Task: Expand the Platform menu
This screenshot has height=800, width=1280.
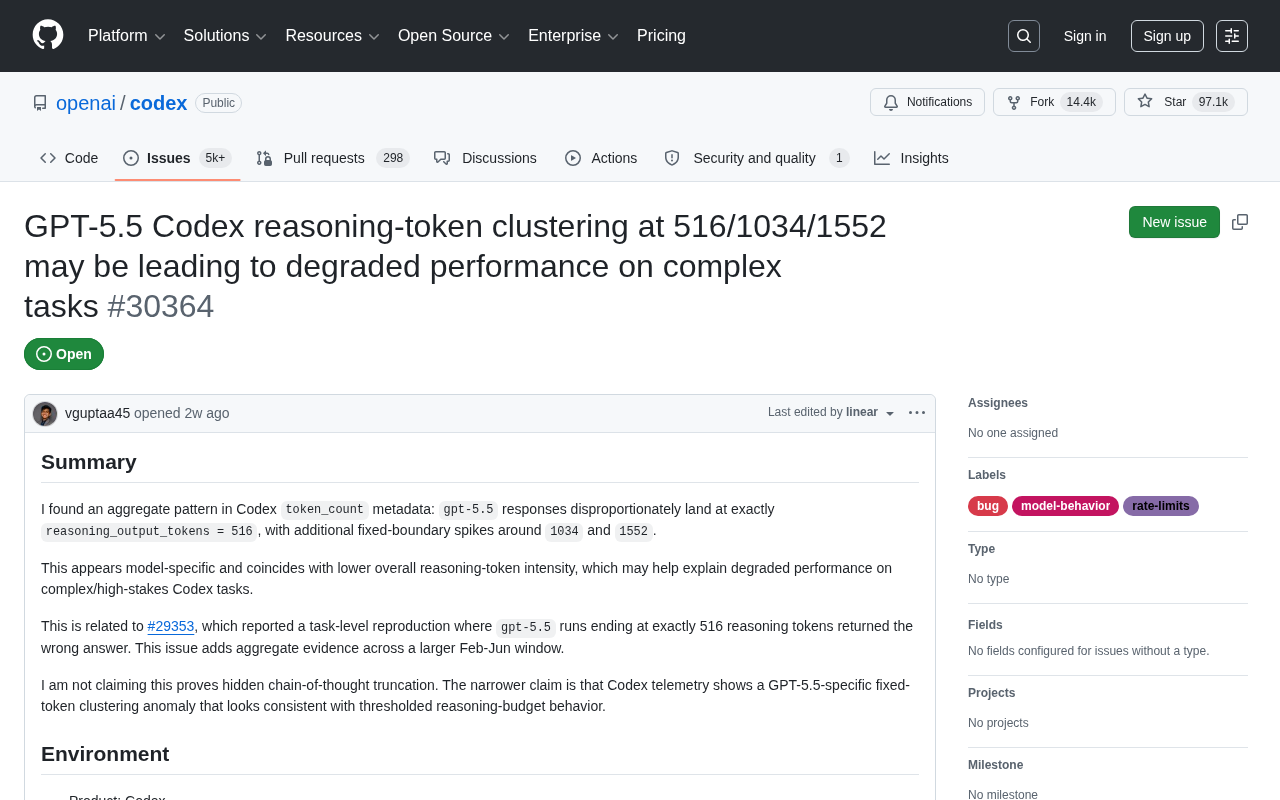Action: point(127,36)
